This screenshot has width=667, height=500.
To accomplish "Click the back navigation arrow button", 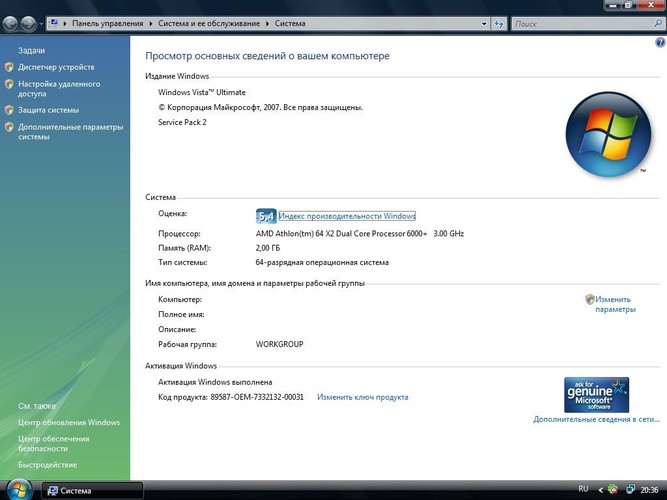I will tap(10, 21).
